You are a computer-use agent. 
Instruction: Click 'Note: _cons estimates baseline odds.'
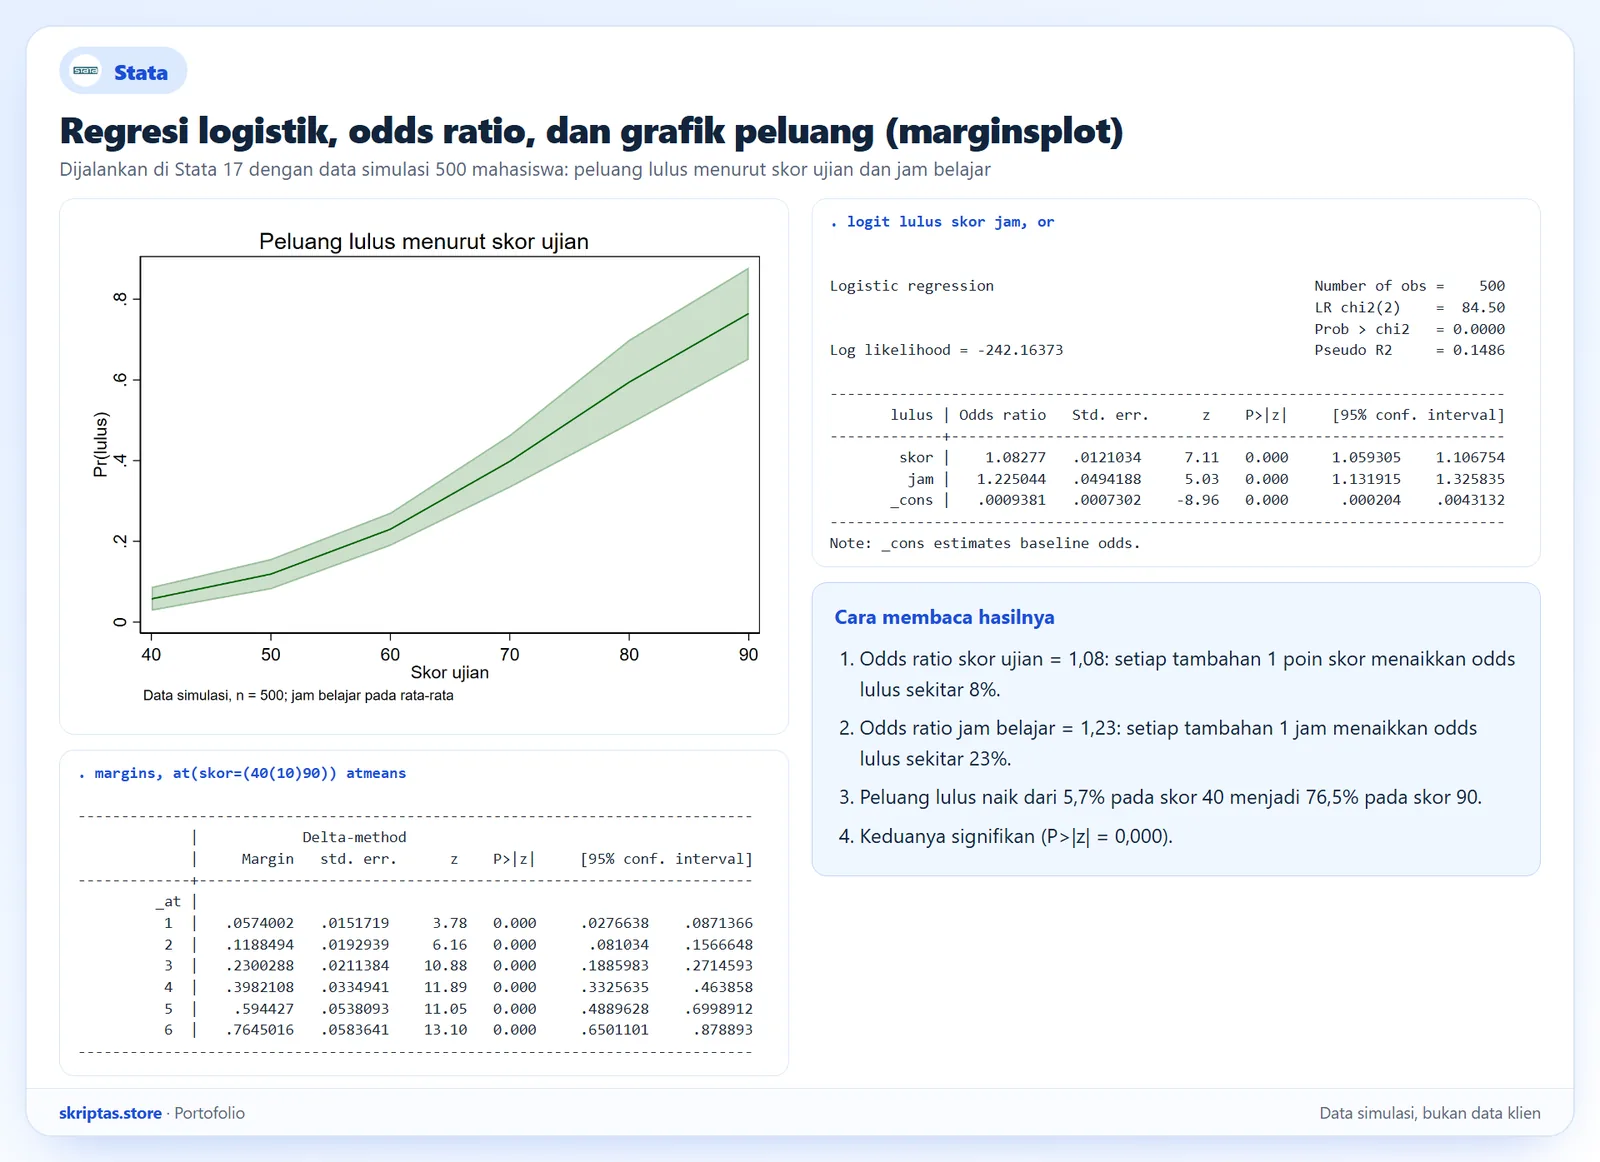[985, 543]
